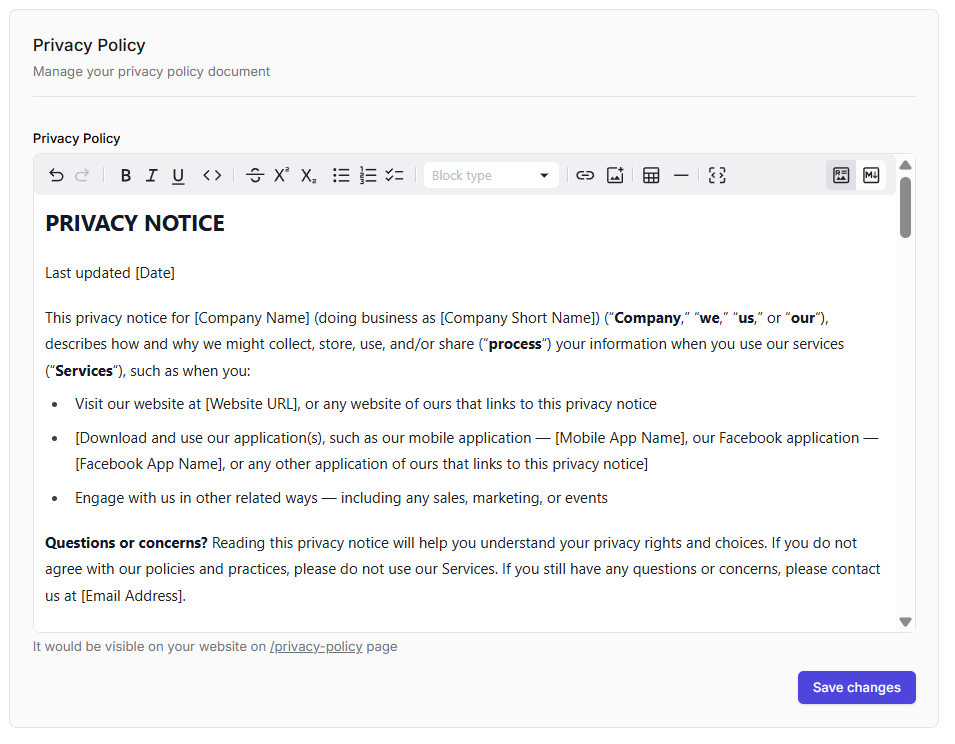The image size is (955, 744).
Task: Insert a checklist
Action: point(395,176)
